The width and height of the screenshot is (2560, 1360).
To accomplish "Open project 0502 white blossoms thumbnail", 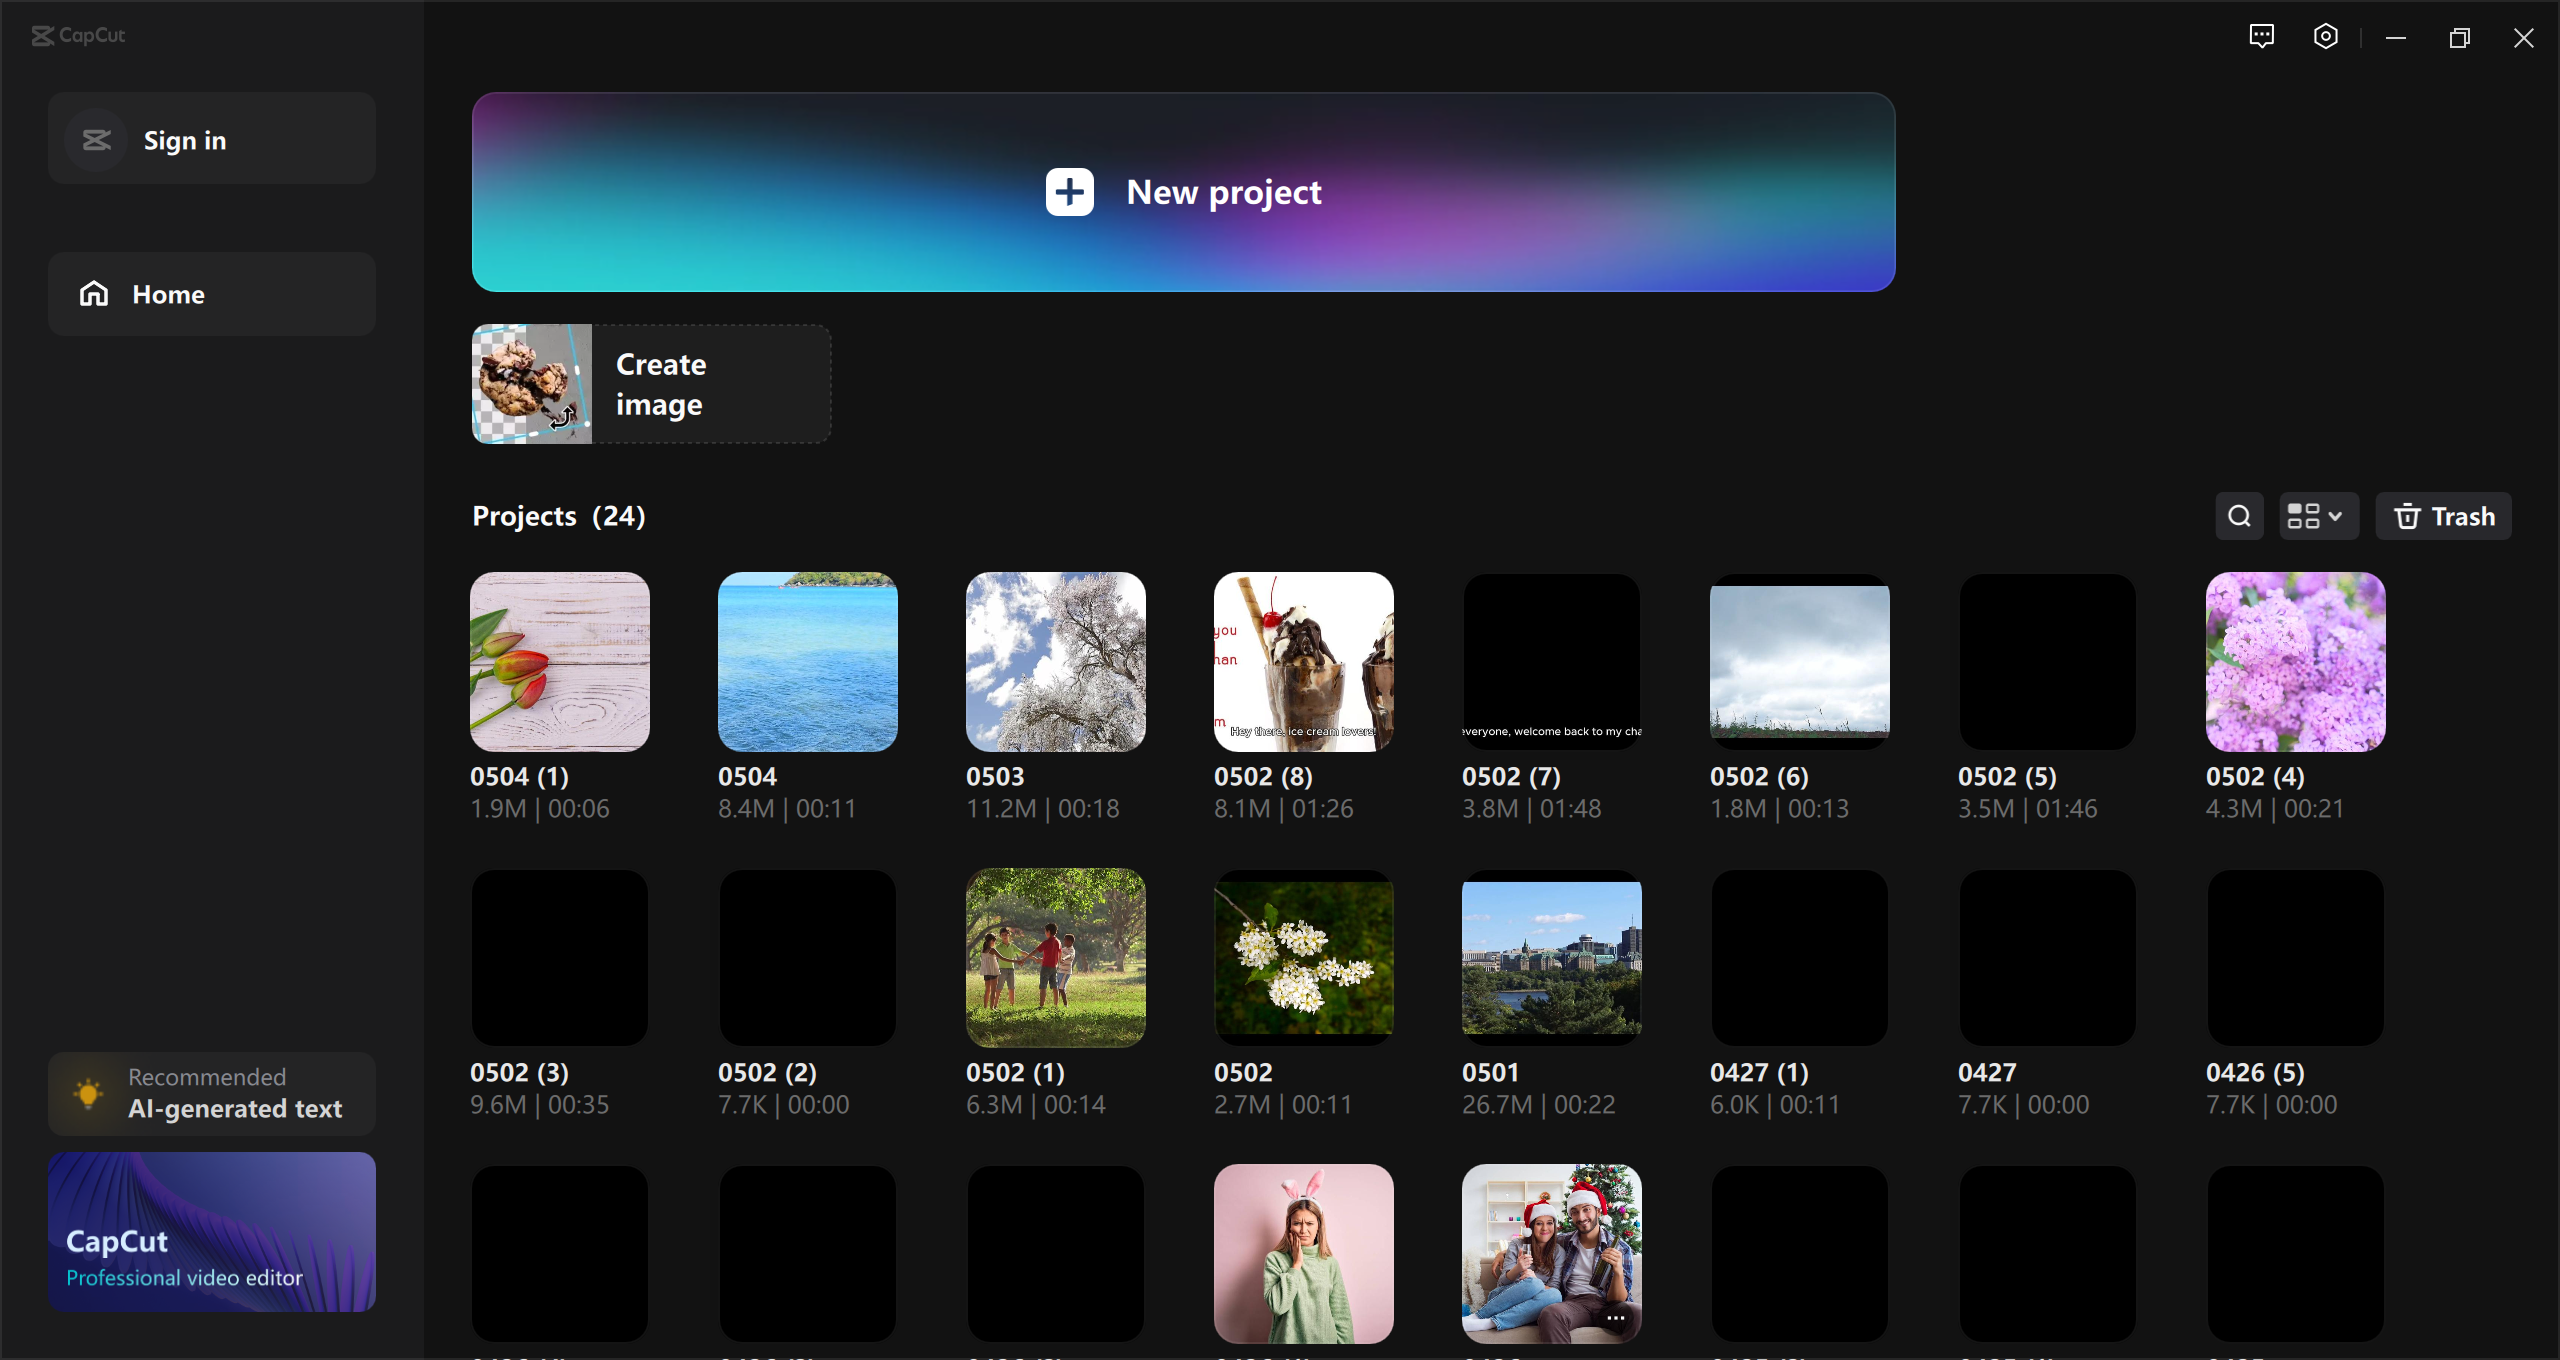I will [1304, 957].
